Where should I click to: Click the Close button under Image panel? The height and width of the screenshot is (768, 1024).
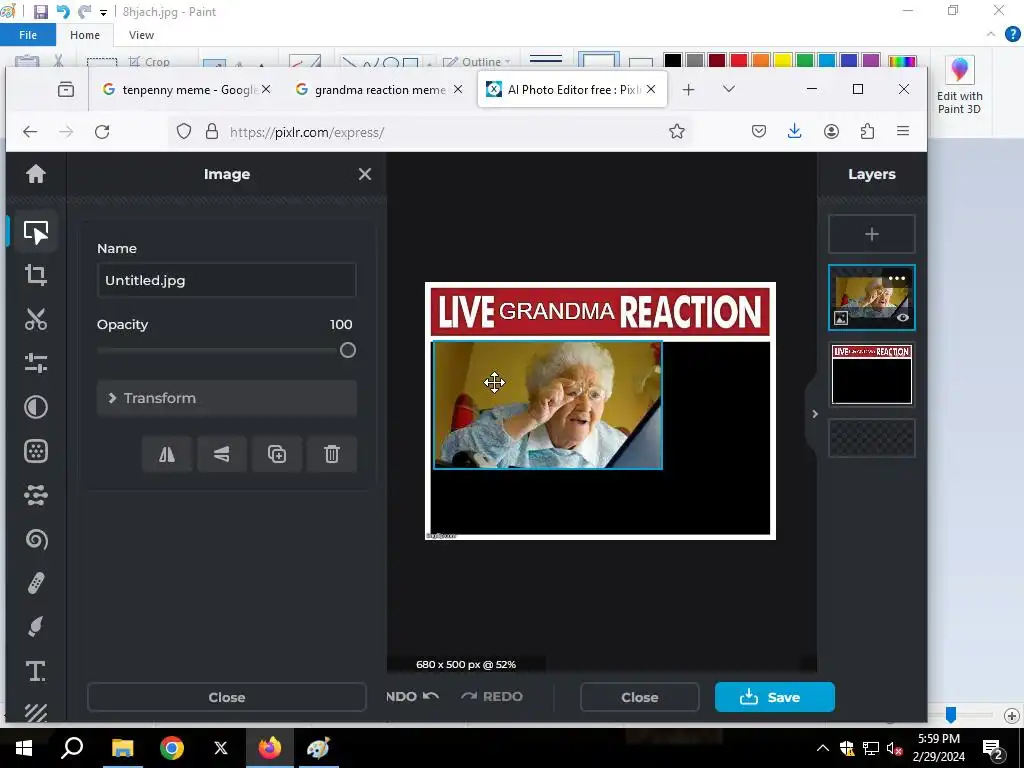click(227, 697)
